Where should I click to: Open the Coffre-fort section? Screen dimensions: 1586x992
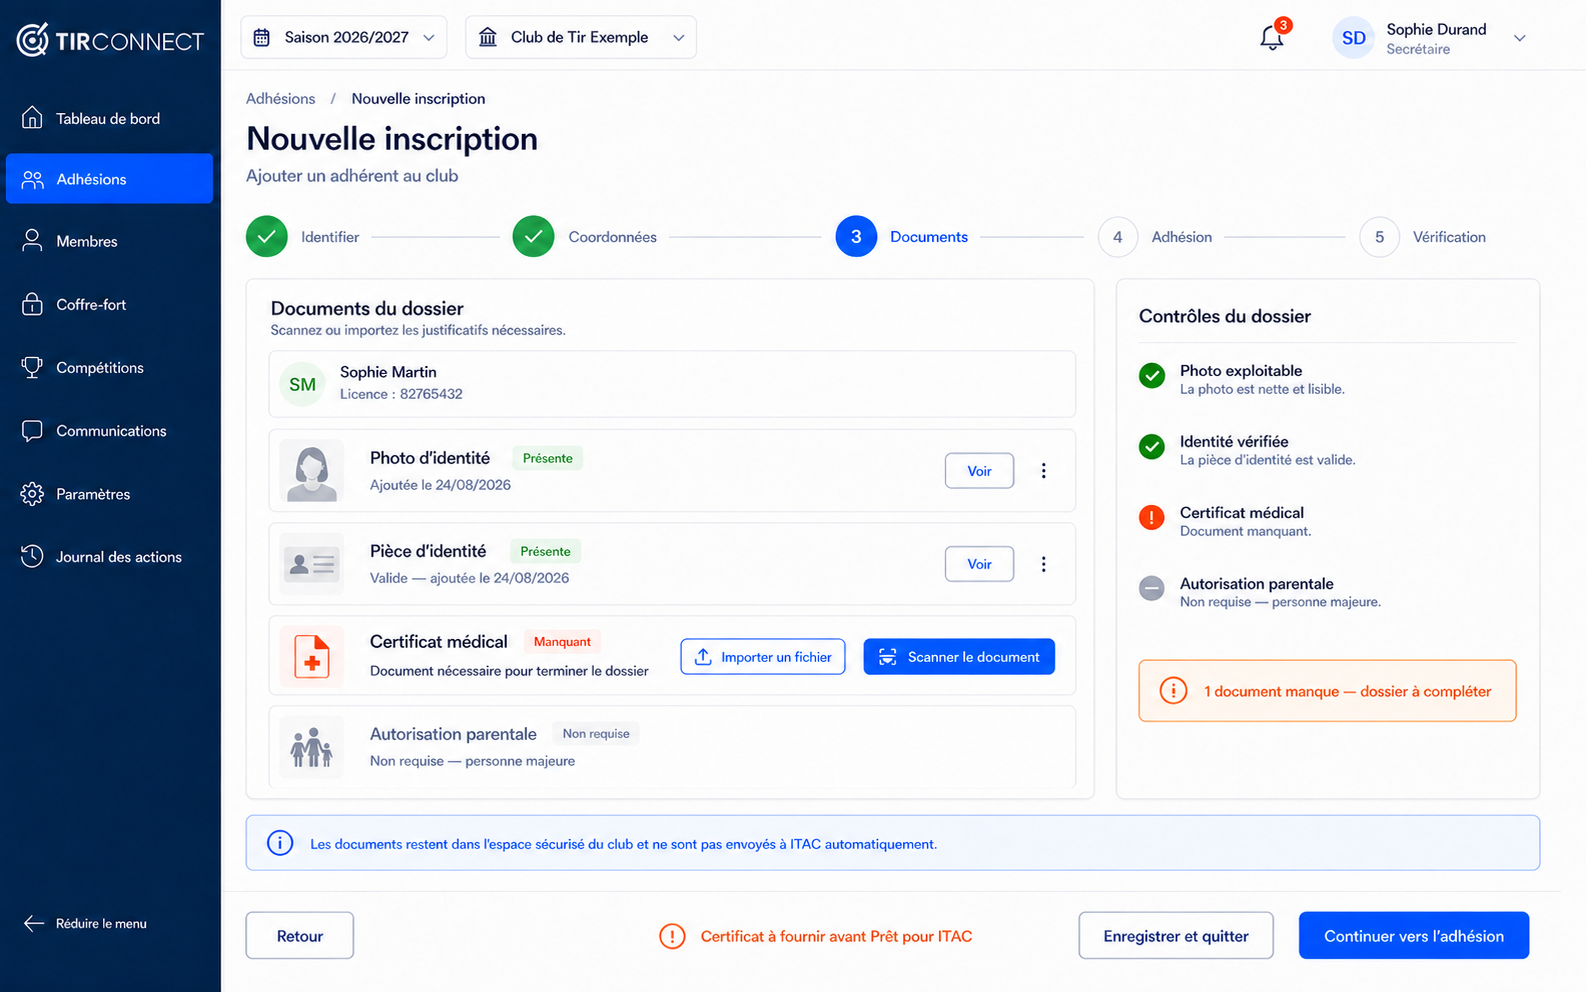(x=110, y=304)
